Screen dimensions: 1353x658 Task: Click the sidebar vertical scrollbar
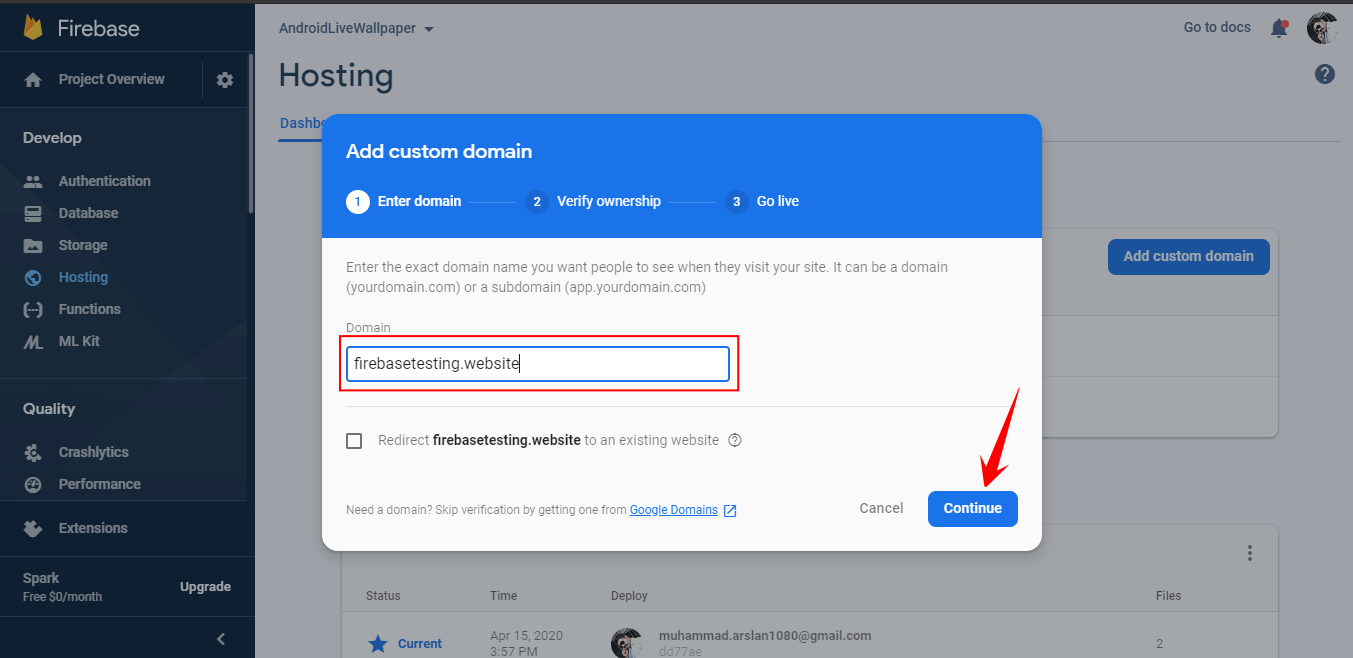click(251, 133)
